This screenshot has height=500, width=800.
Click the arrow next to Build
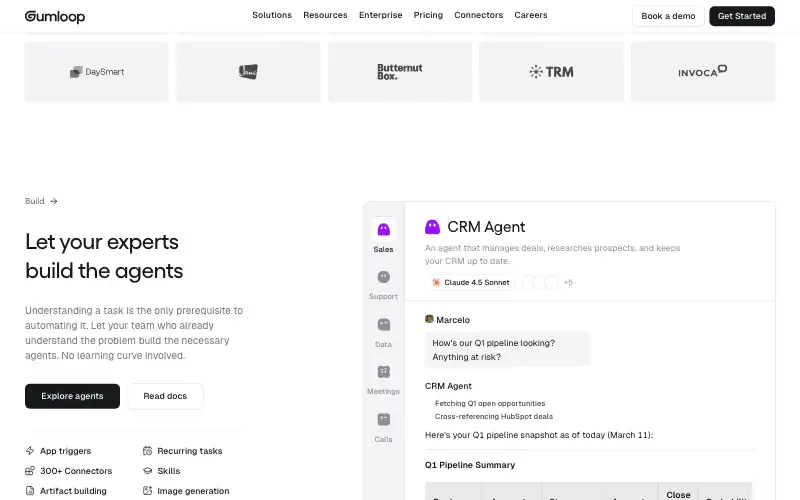coord(54,201)
